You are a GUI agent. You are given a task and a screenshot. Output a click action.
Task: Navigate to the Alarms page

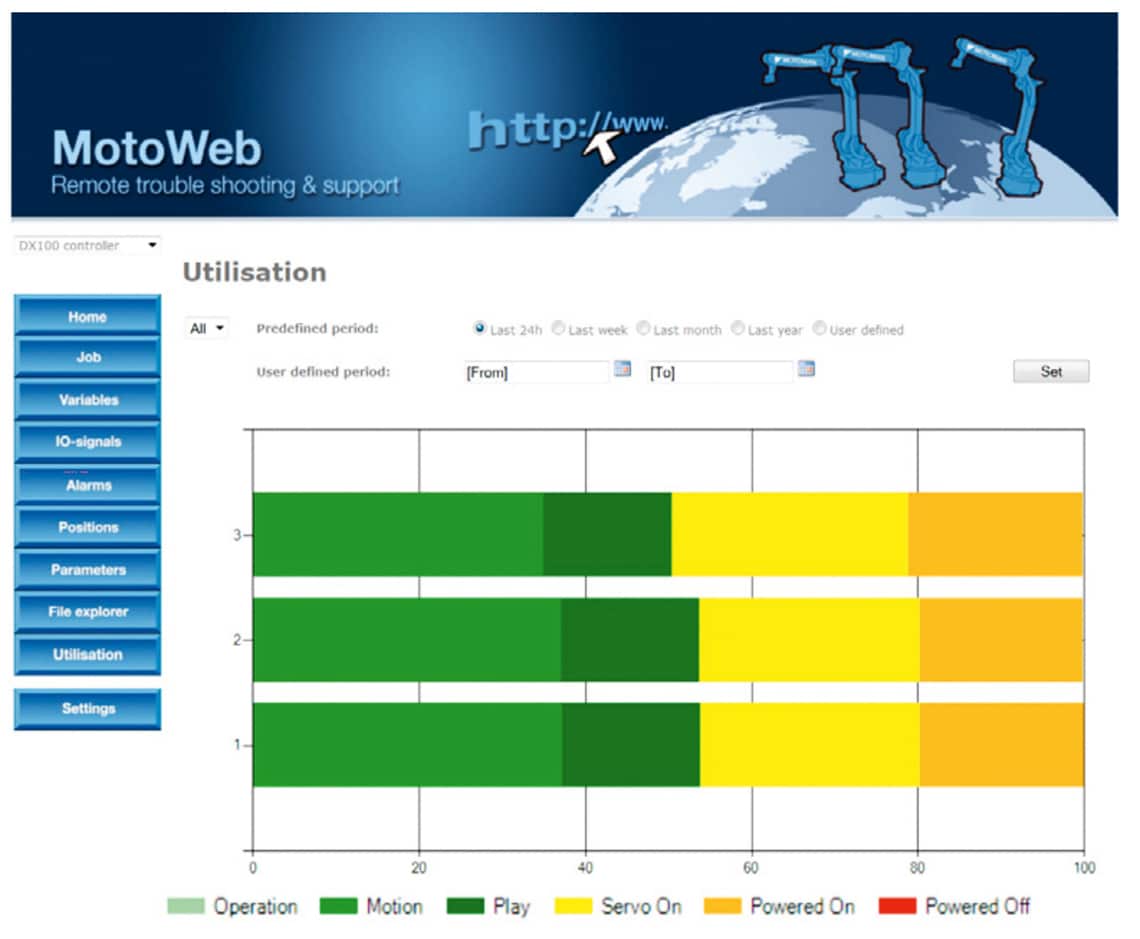tap(87, 485)
